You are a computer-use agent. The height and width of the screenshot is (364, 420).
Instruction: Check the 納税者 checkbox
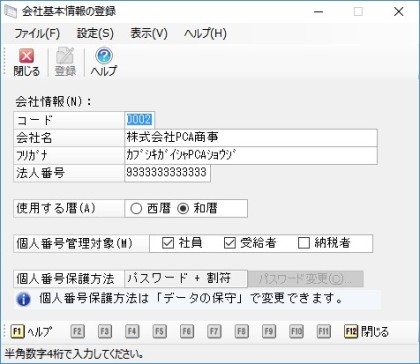[x=304, y=243]
